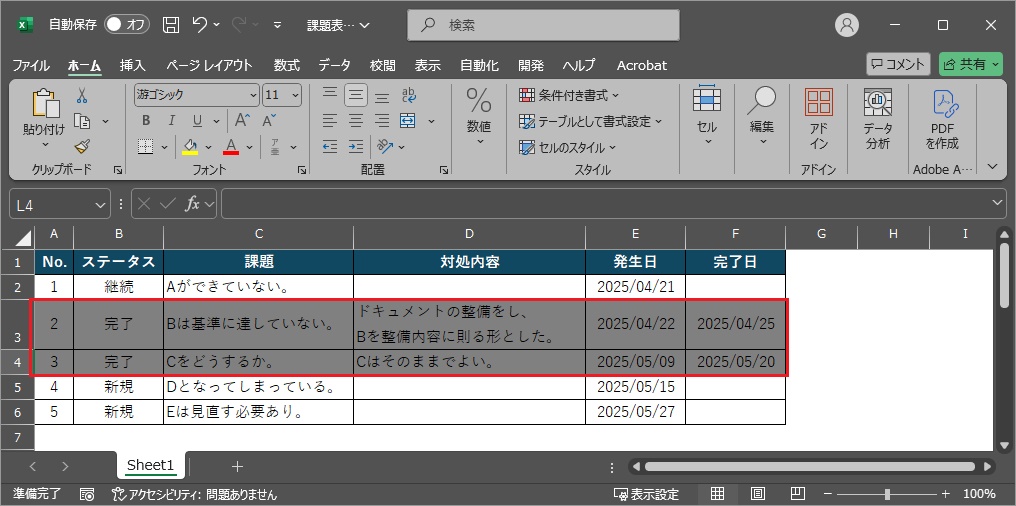Toggle Bold formatting
This screenshot has width=1016, height=506.
click(x=145, y=121)
